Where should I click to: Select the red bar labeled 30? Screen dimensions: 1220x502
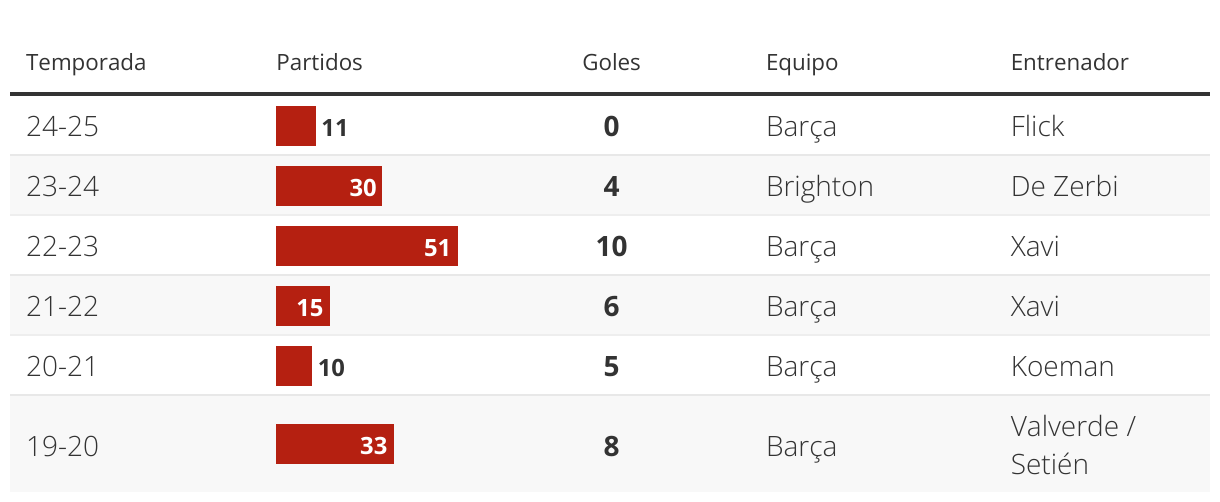[x=329, y=186]
